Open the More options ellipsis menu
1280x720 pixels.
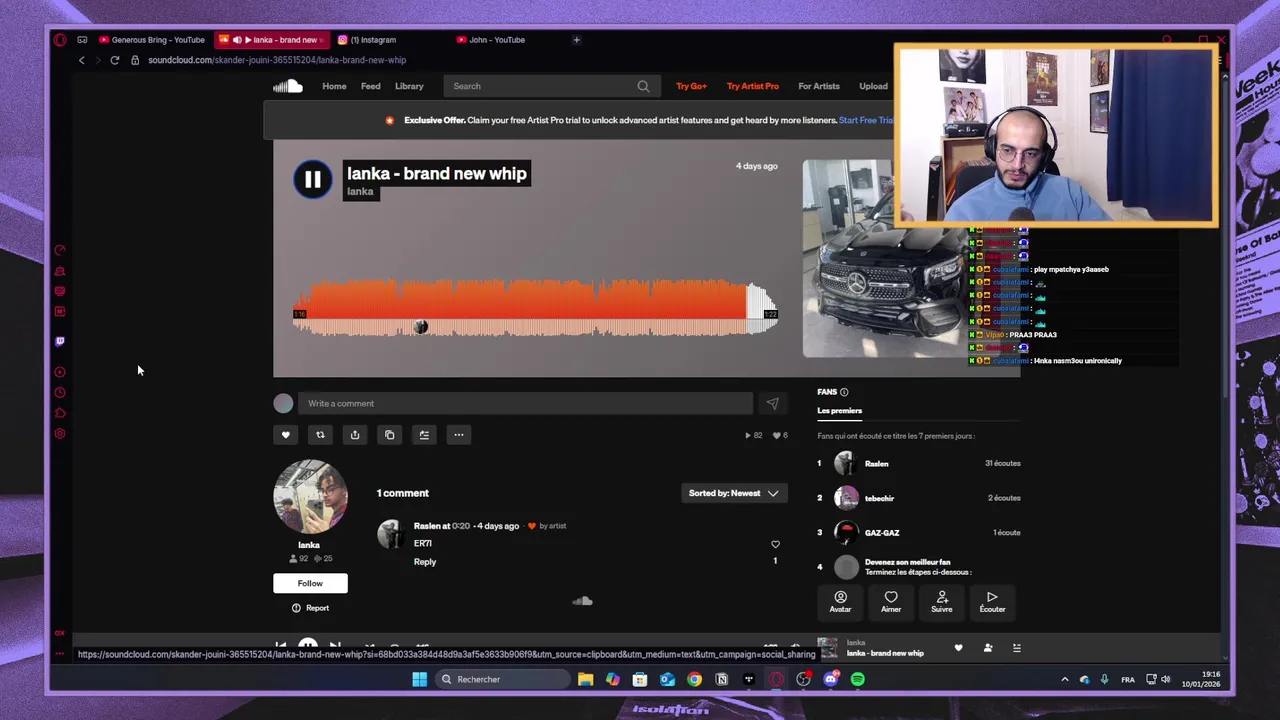(459, 435)
